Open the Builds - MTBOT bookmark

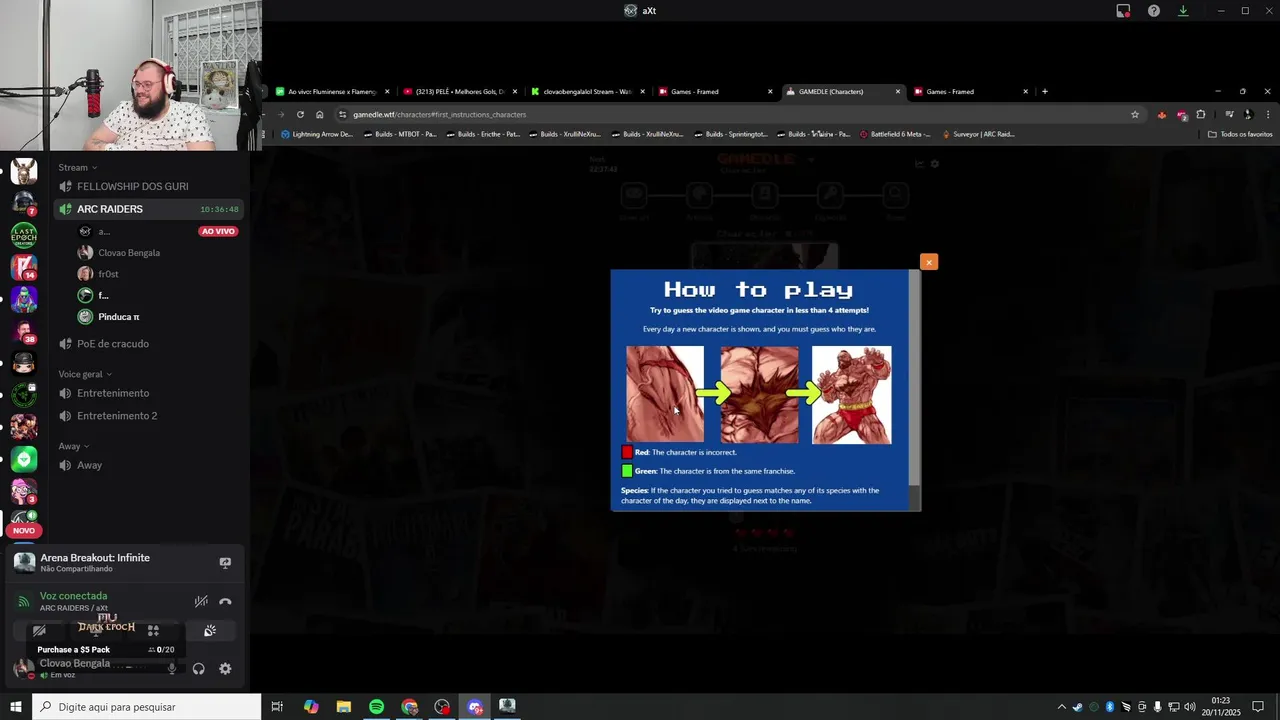tap(400, 134)
